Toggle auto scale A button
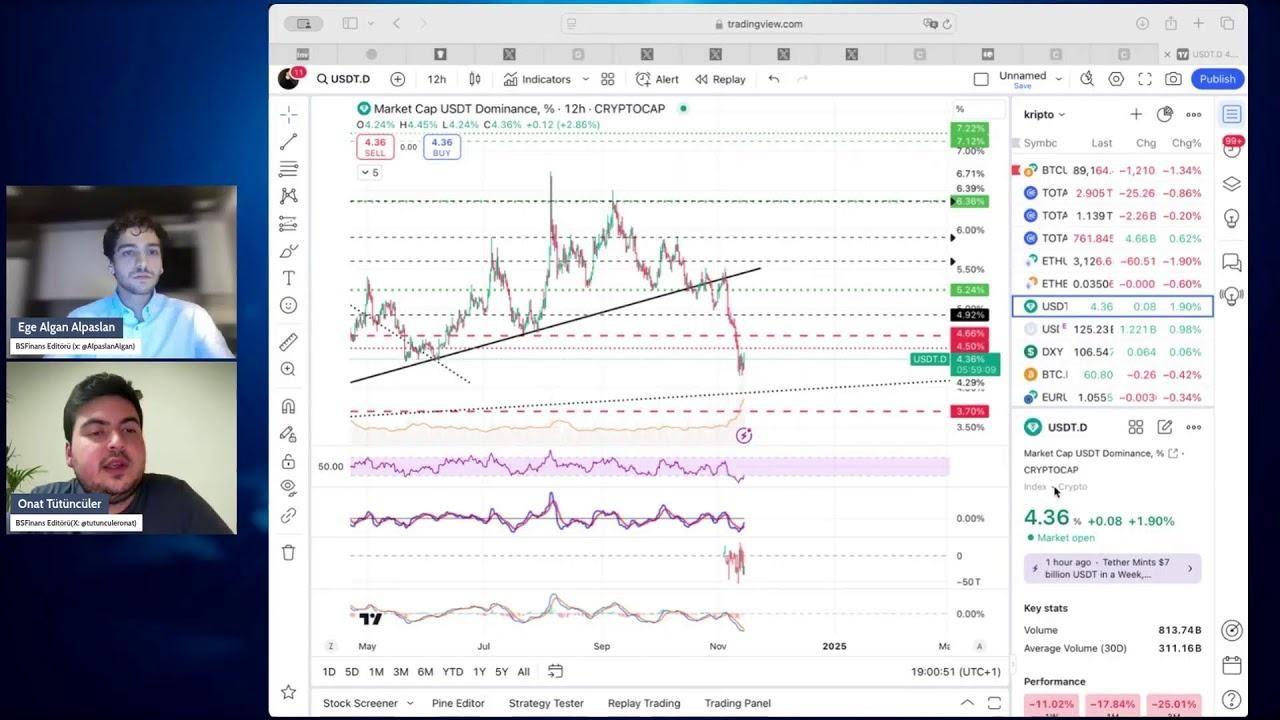1280x720 pixels. [979, 646]
